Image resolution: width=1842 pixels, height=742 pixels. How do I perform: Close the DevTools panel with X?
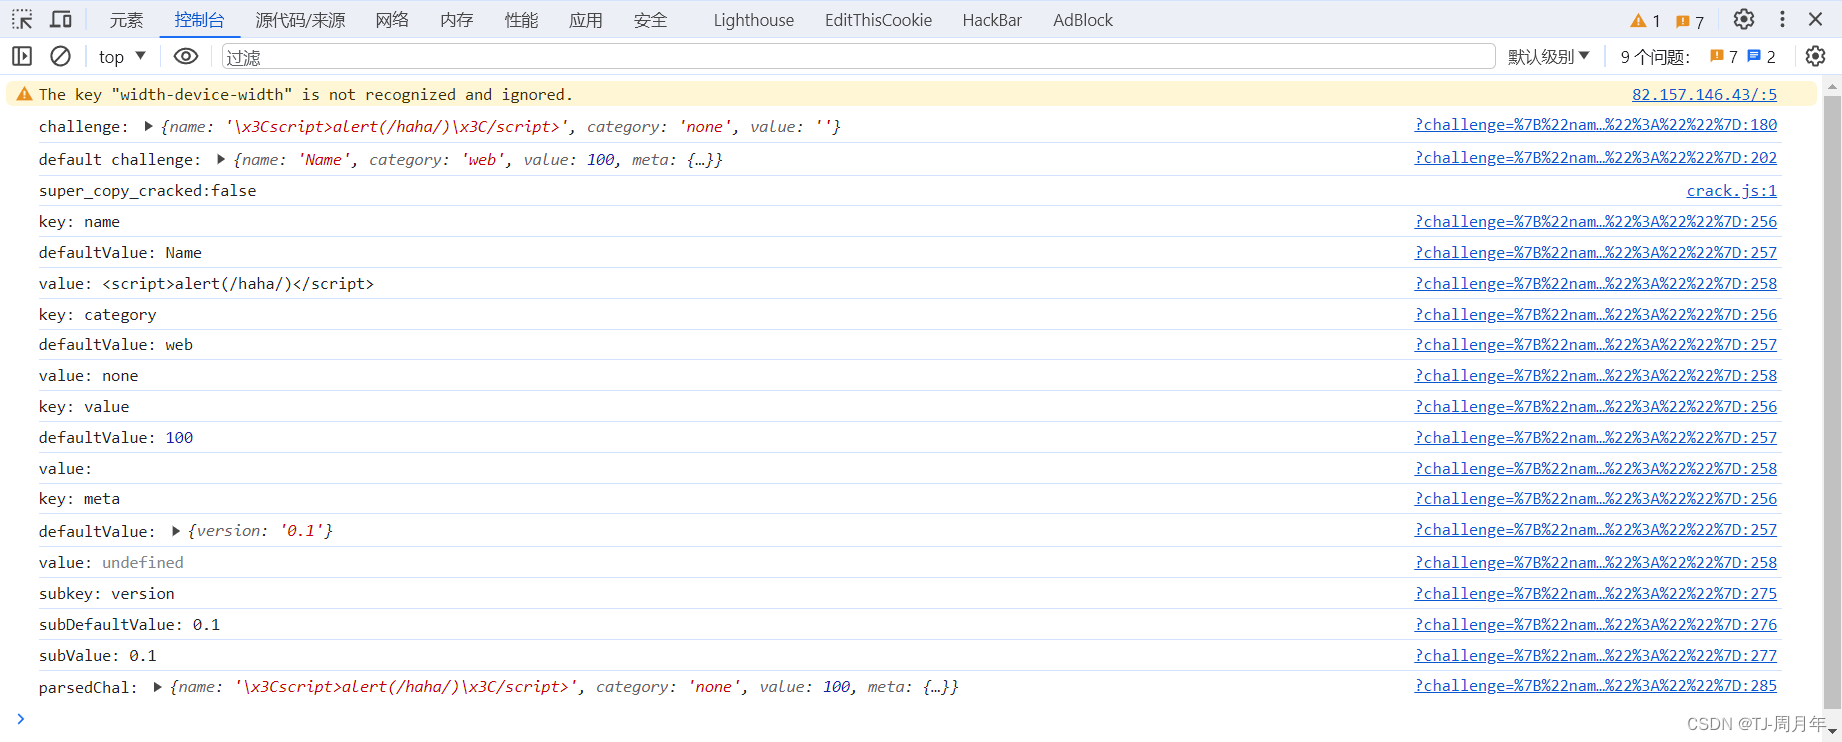click(1816, 19)
